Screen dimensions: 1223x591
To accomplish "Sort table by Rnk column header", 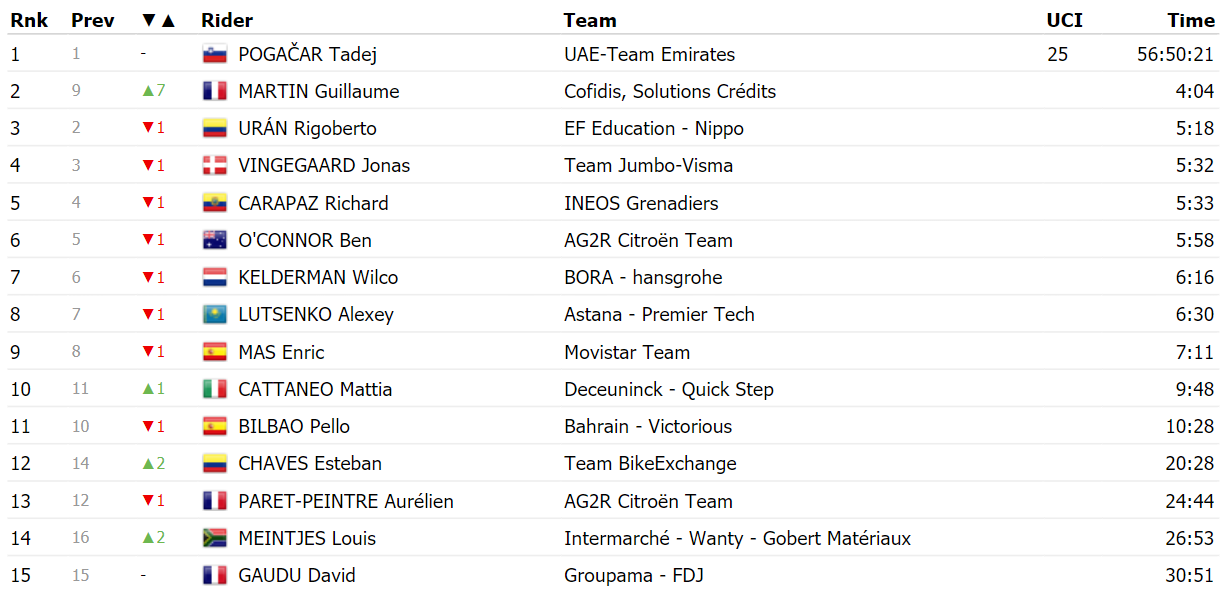I will (28, 20).
